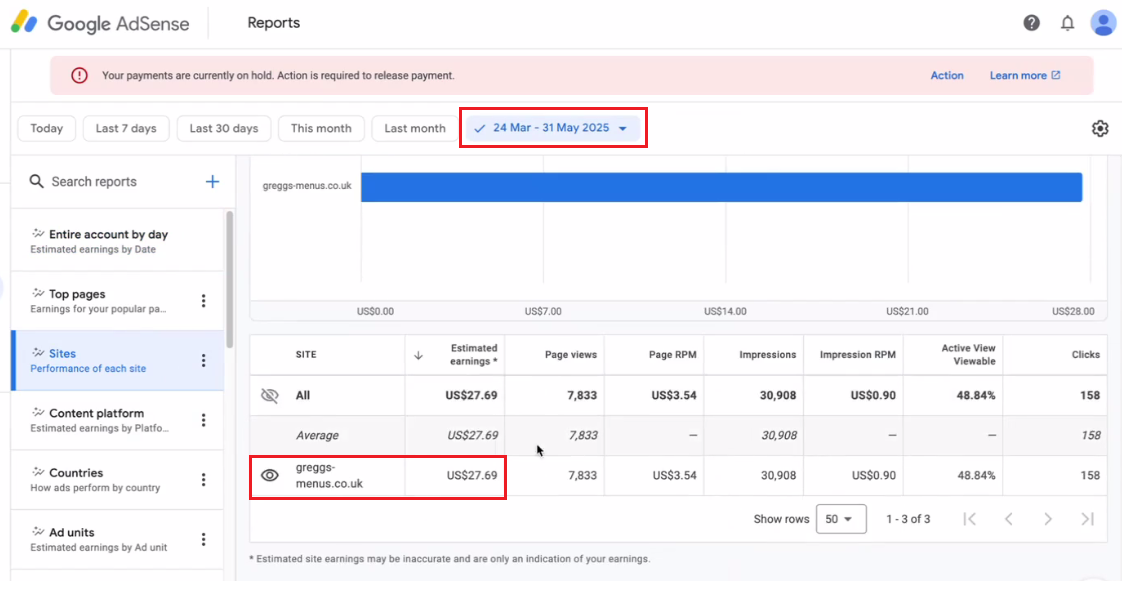Select the Today date range
This screenshot has width=1147, height=598.
(47, 128)
